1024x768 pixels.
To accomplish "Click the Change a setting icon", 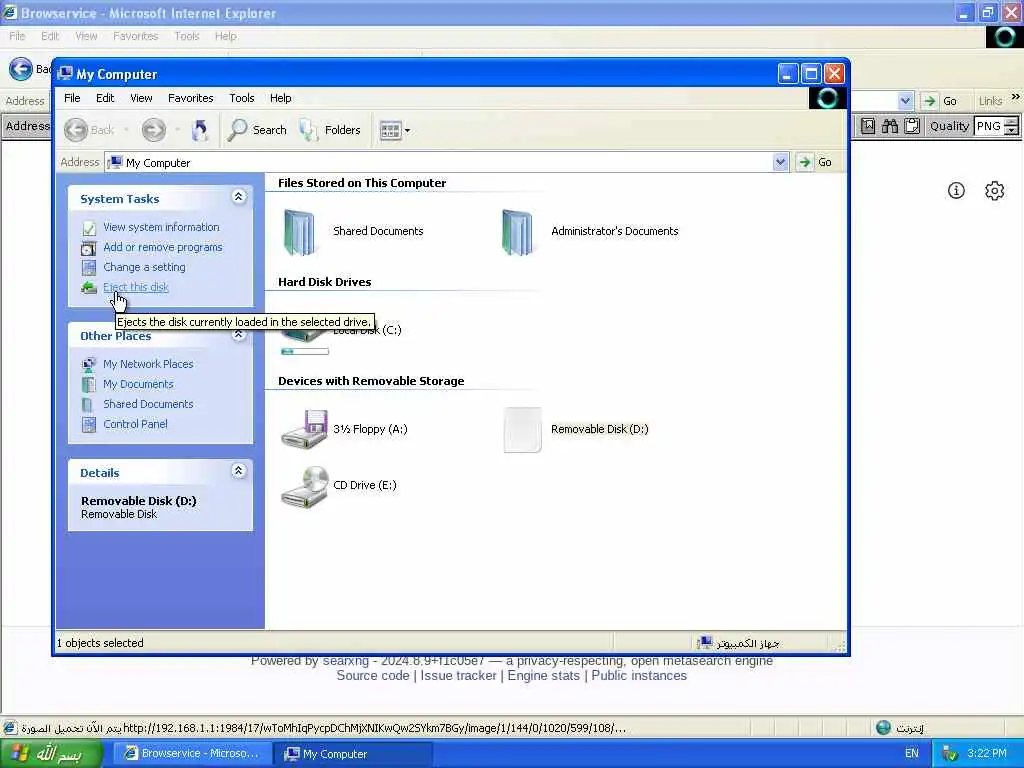I will pyautogui.click(x=89, y=268).
